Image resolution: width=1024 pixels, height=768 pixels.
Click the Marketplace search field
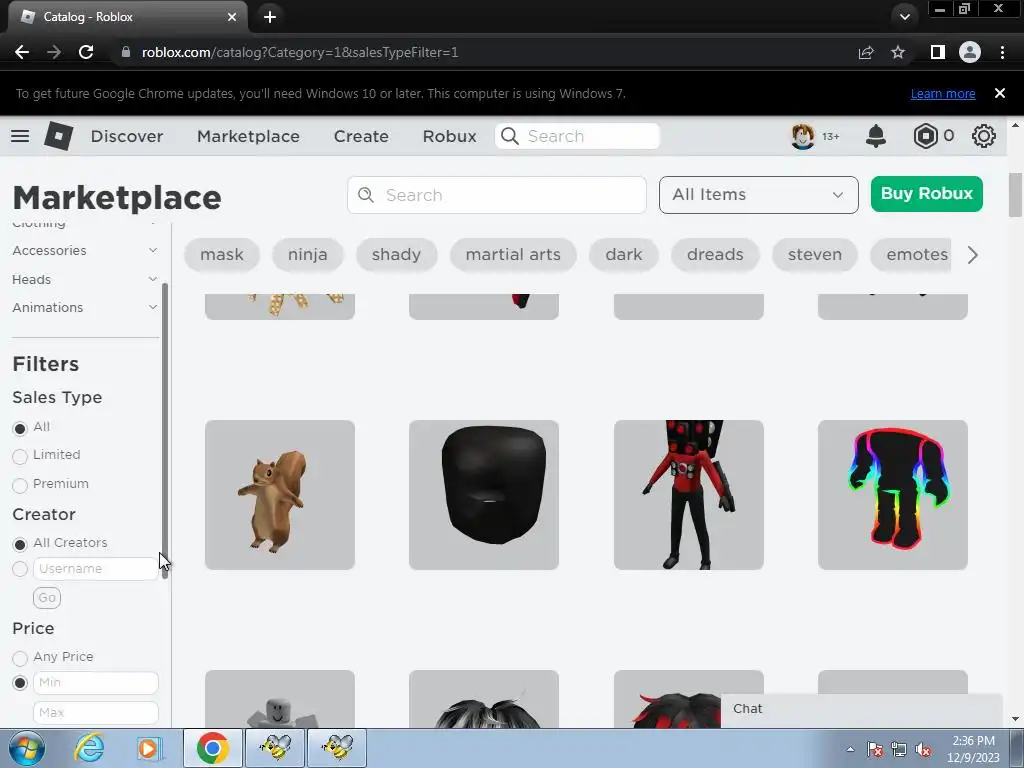pyautogui.click(x=496, y=195)
